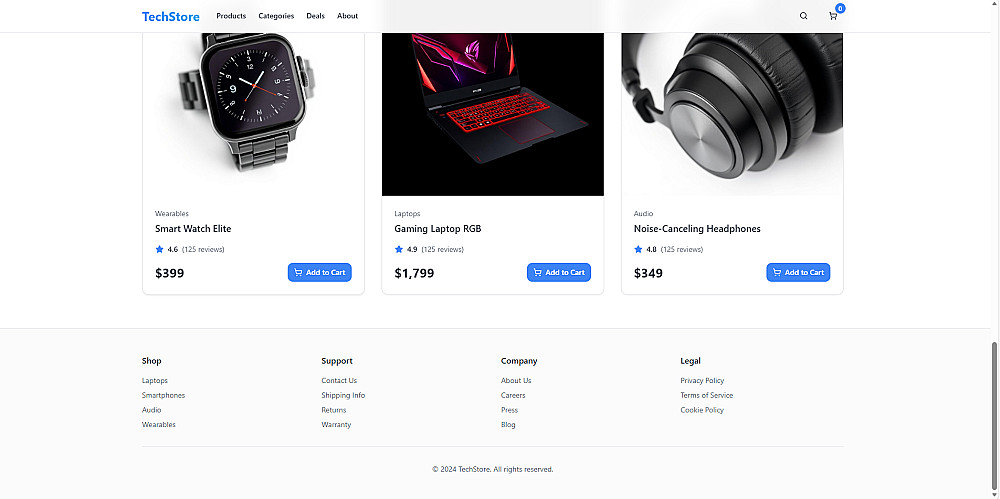Open the Smart Watch Elite image
Image resolution: width=1000 pixels, height=499 pixels.
pos(253,114)
